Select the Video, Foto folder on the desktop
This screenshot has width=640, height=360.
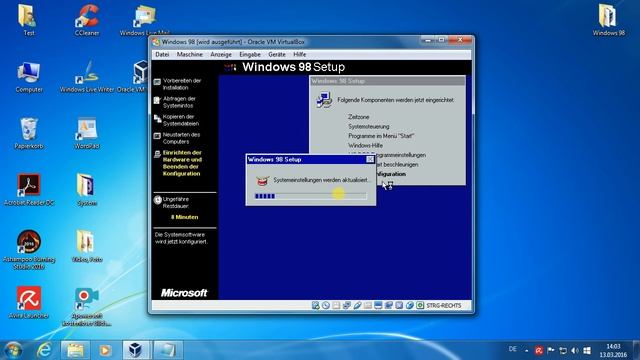coord(87,247)
